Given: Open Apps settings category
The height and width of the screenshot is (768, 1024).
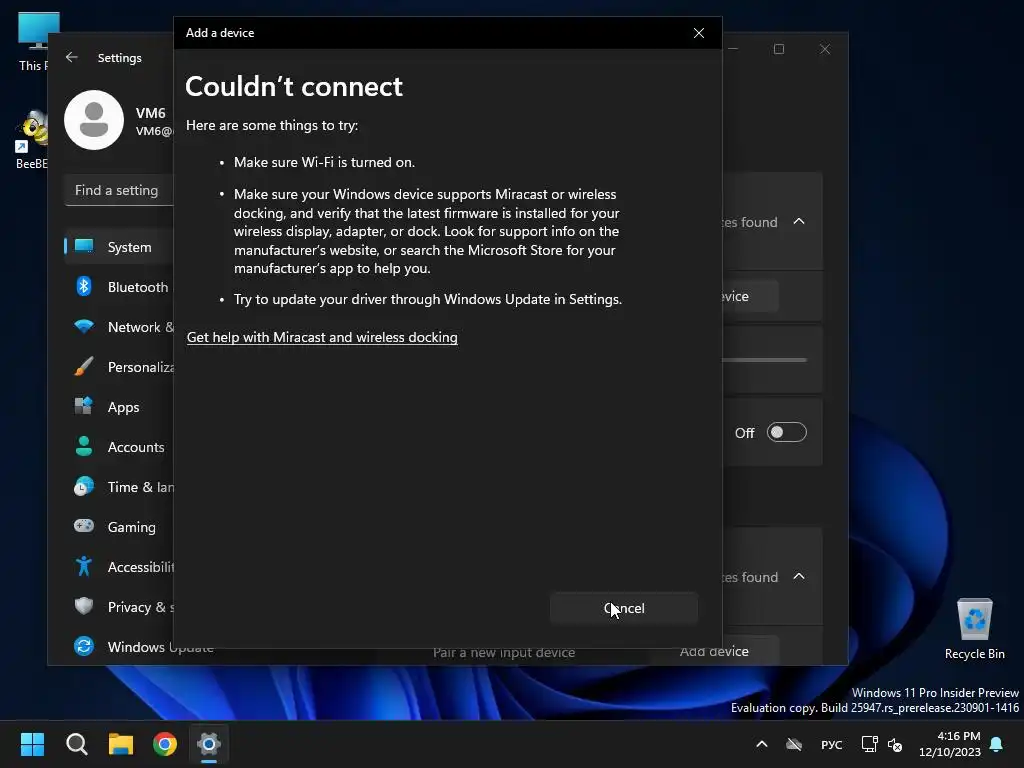Looking at the screenshot, I should [120, 406].
